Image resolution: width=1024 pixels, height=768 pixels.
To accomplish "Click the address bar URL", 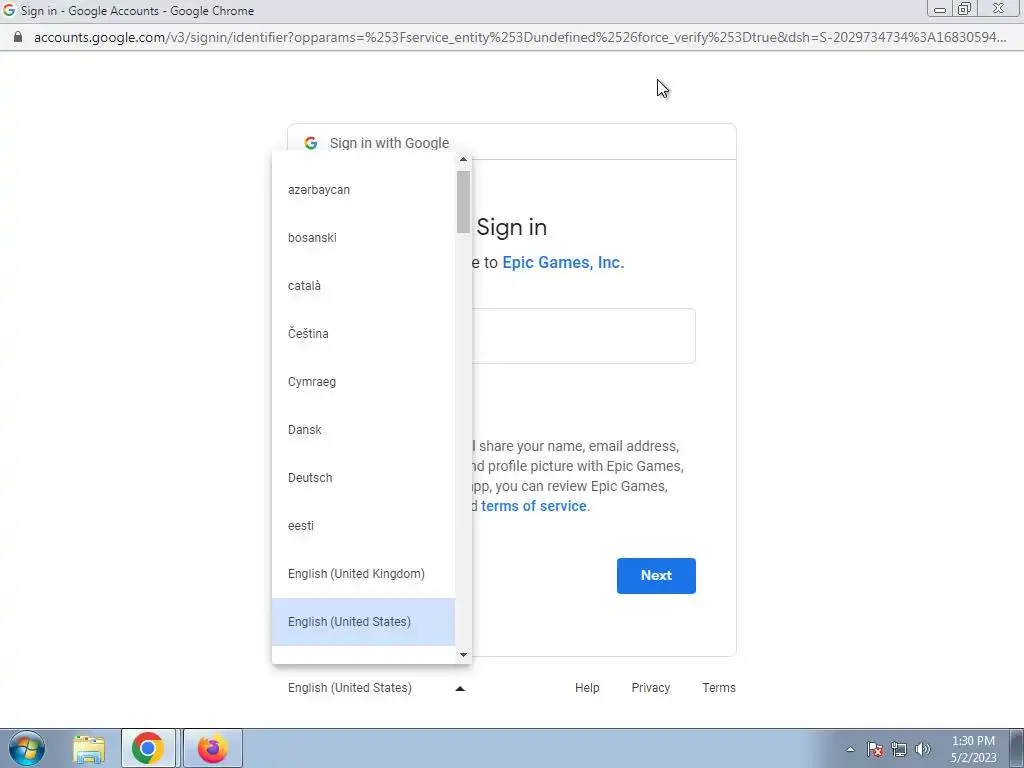I will click(x=520, y=37).
